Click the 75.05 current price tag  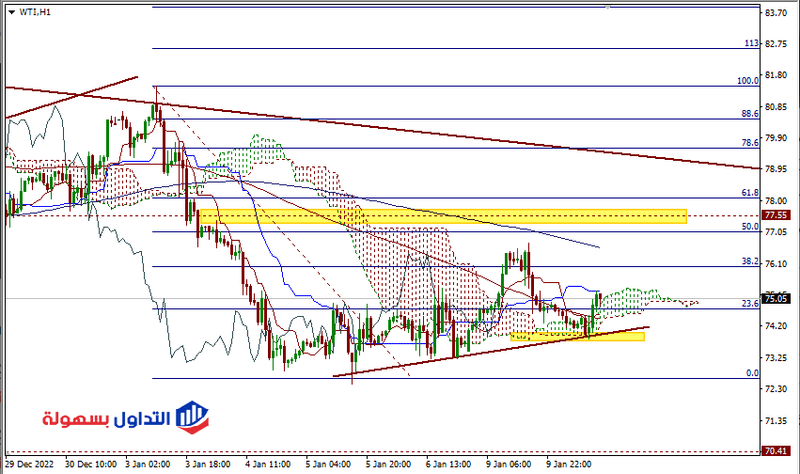[x=776, y=298]
